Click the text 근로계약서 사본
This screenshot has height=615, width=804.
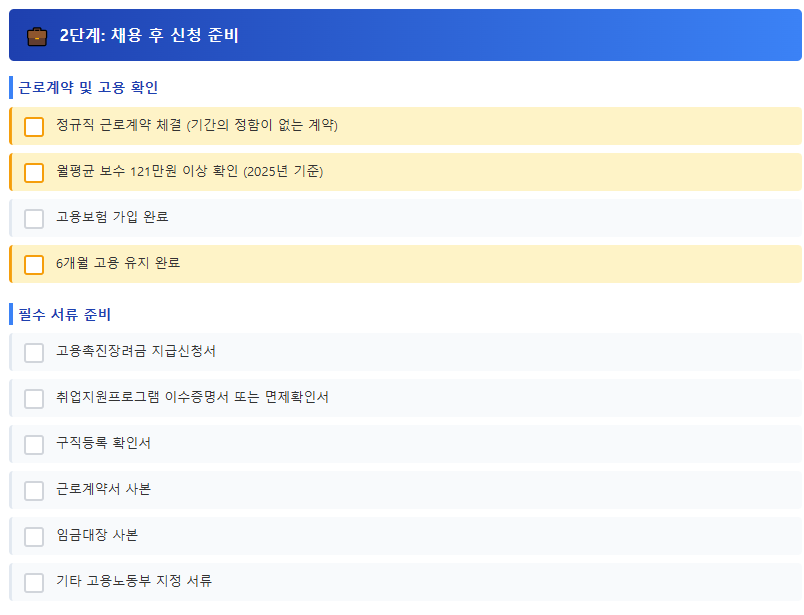[x=104, y=489]
